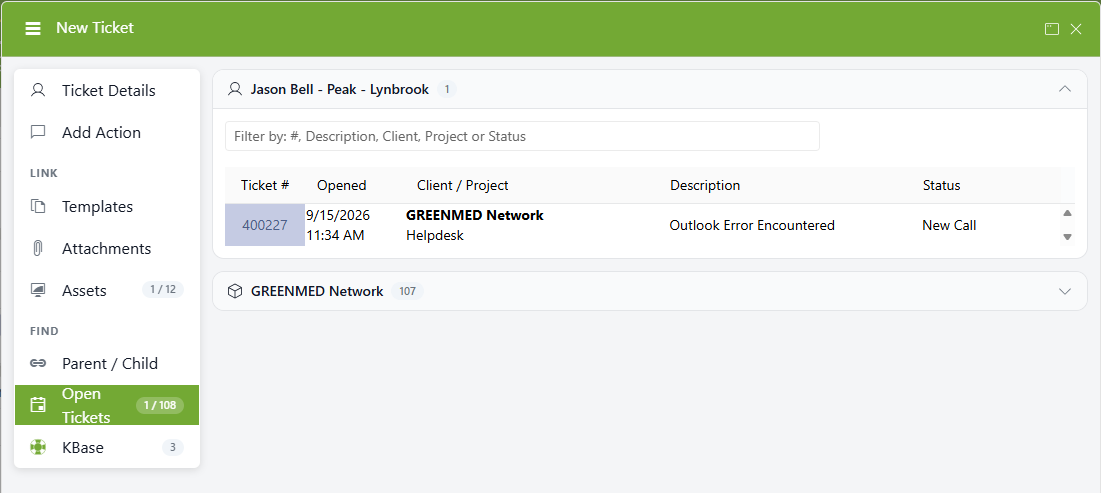Screen dimensions: 1101x493
Task: Click the Outlook Error Encountered description
Action: (x=752, y=225)
